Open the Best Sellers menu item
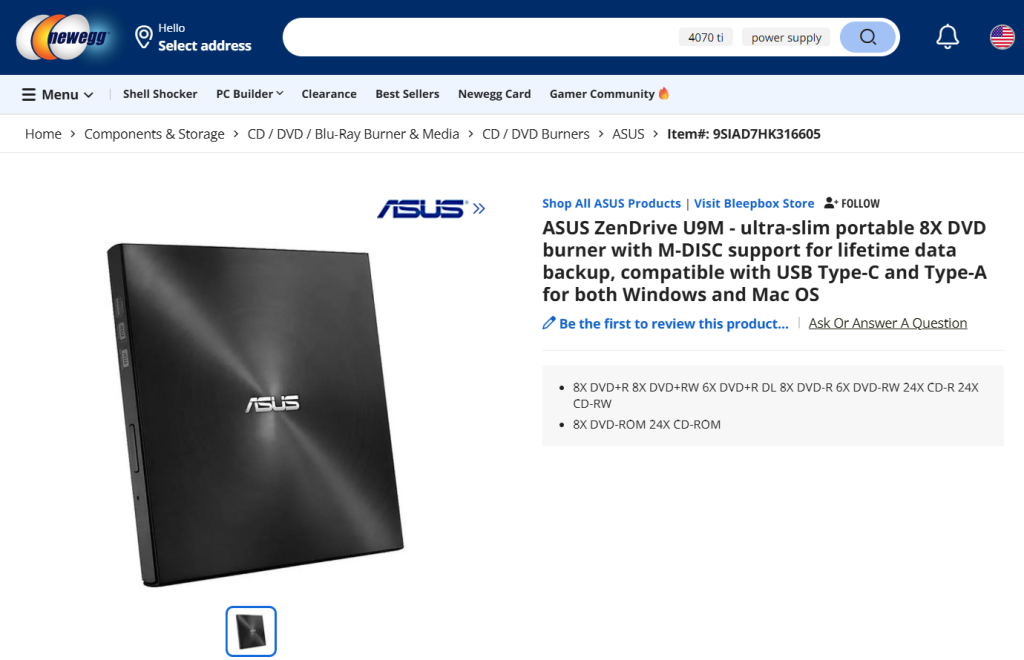Image resolution: width=1024 pixels, height=660 pixels. 407,94
